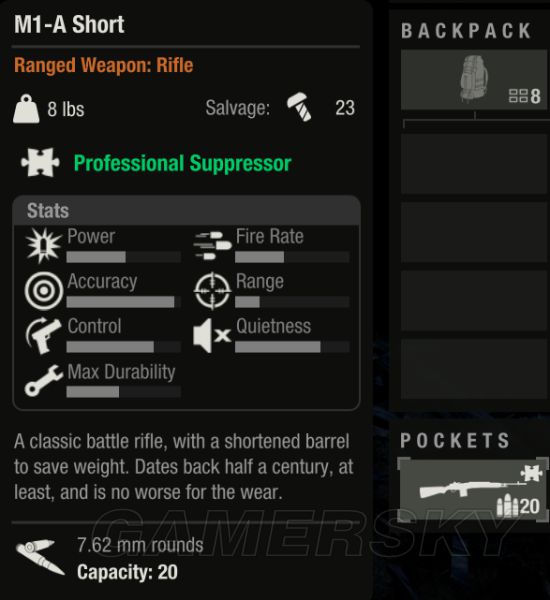Click the salvage screw icon
550x600 pixels.
[x=299, y=107]
